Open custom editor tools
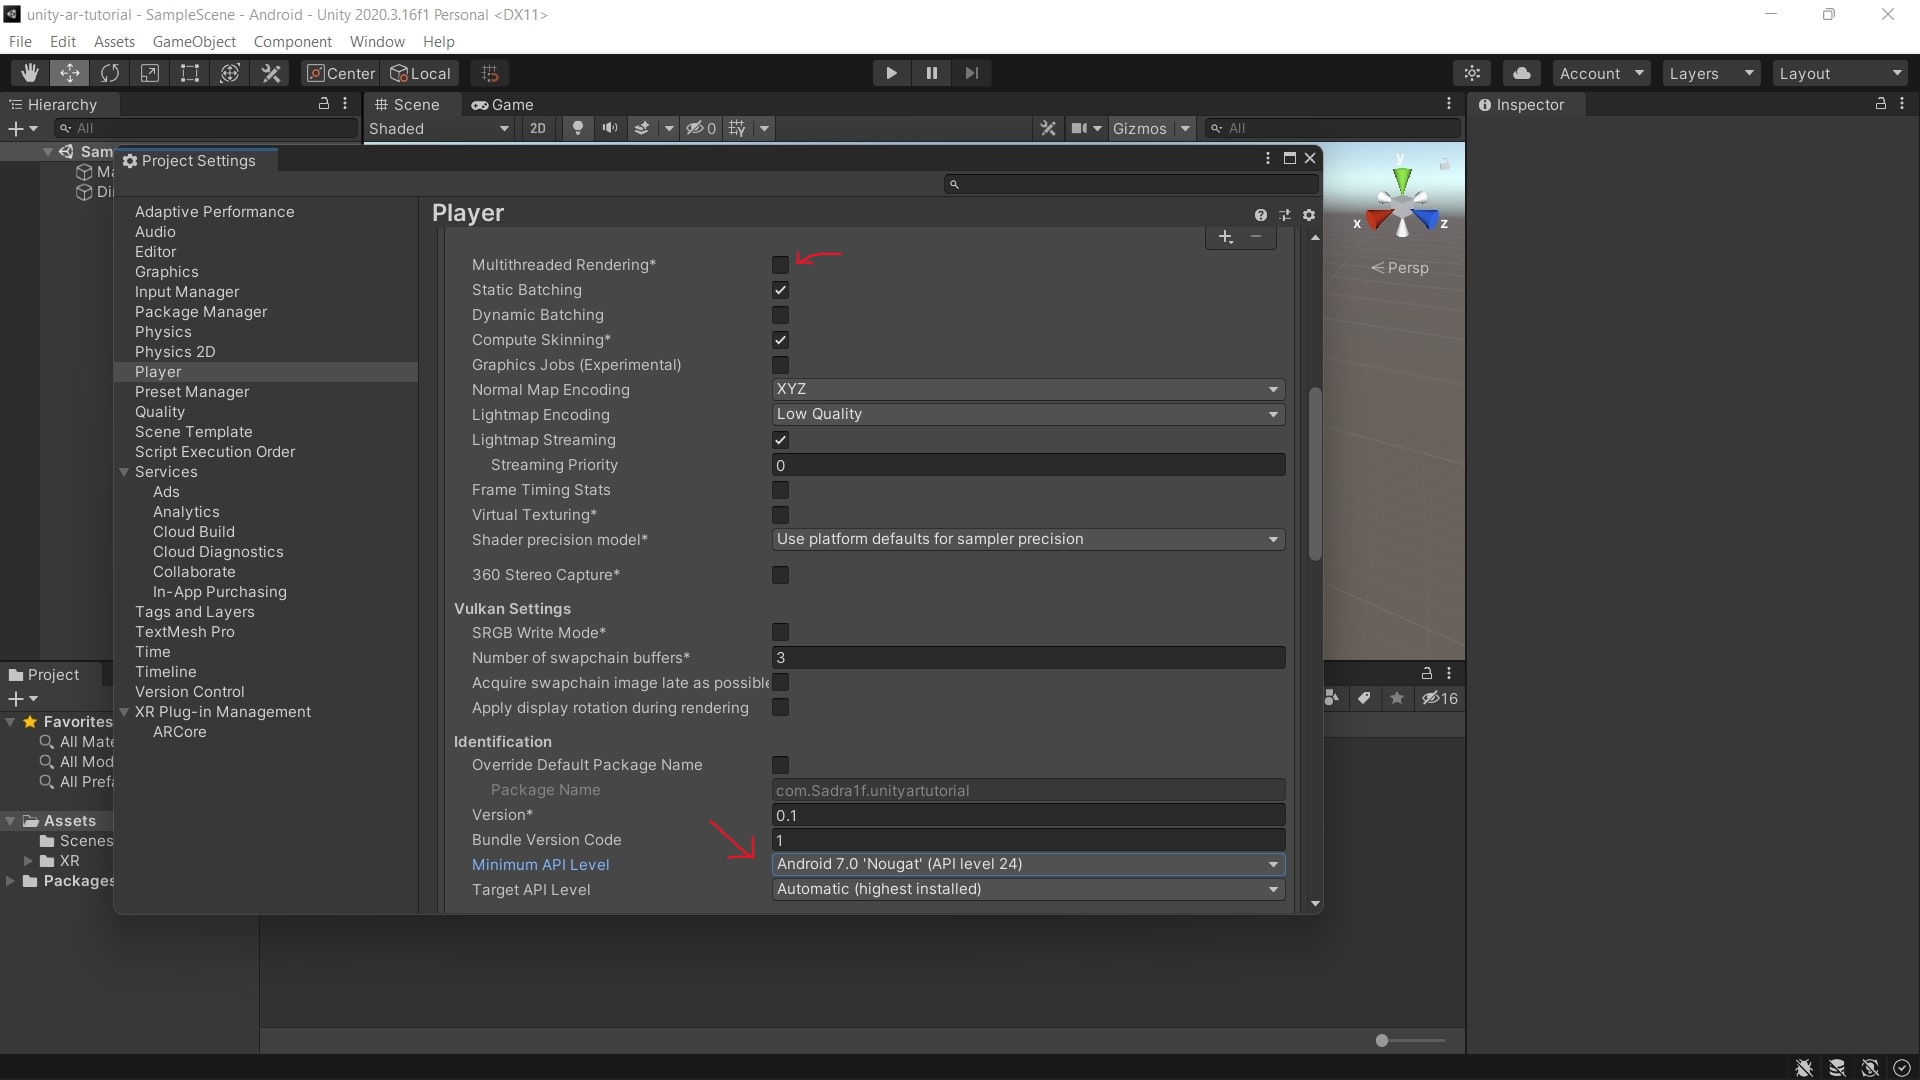Image resolution: width=1920 pixels, height=1080 pixels. tap(271, 73)
